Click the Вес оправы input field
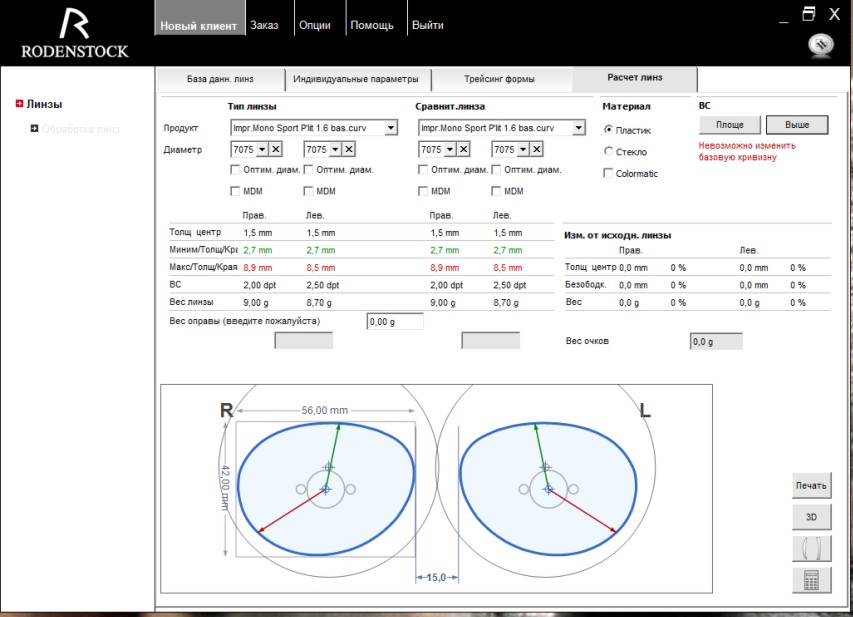This screenshot has height=617, width=853. pyautogui.click(x=395, y=322)
